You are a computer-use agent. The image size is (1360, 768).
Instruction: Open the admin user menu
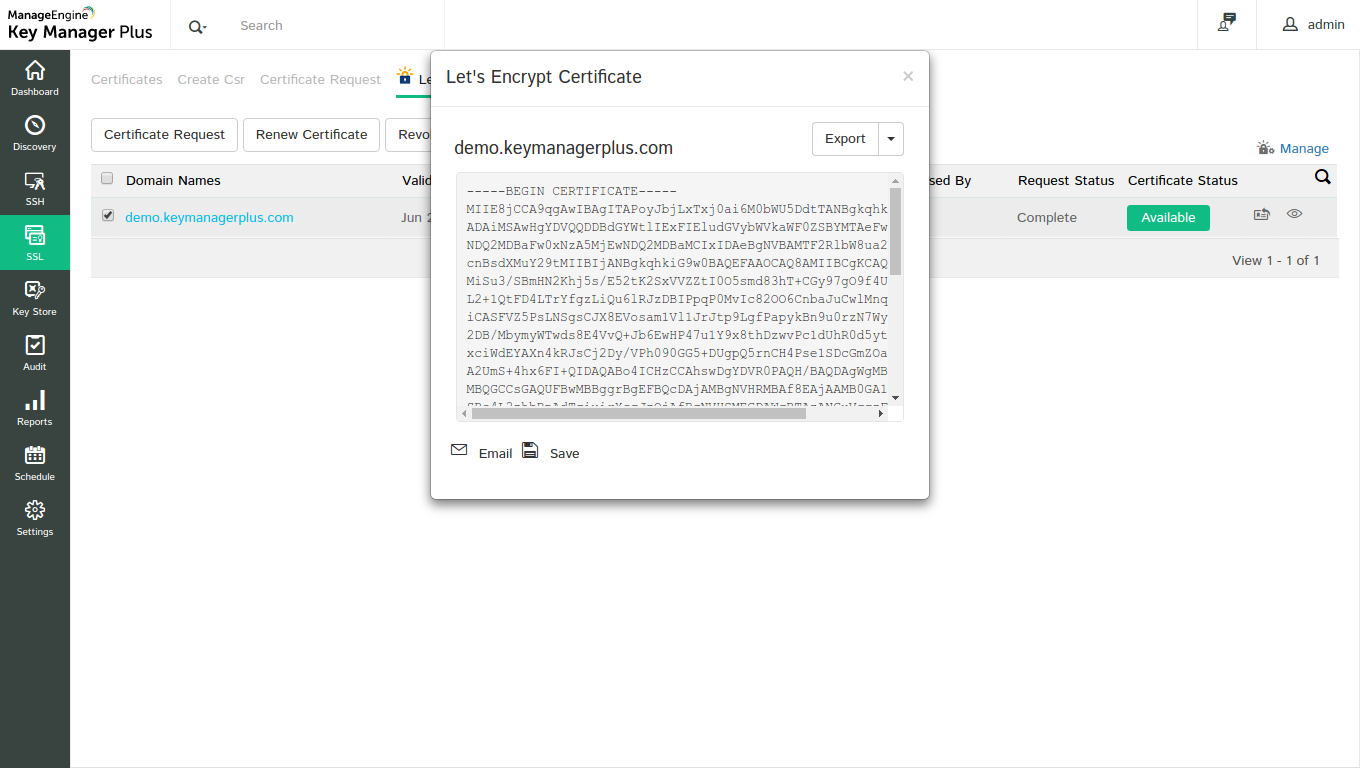[1314, 25]
